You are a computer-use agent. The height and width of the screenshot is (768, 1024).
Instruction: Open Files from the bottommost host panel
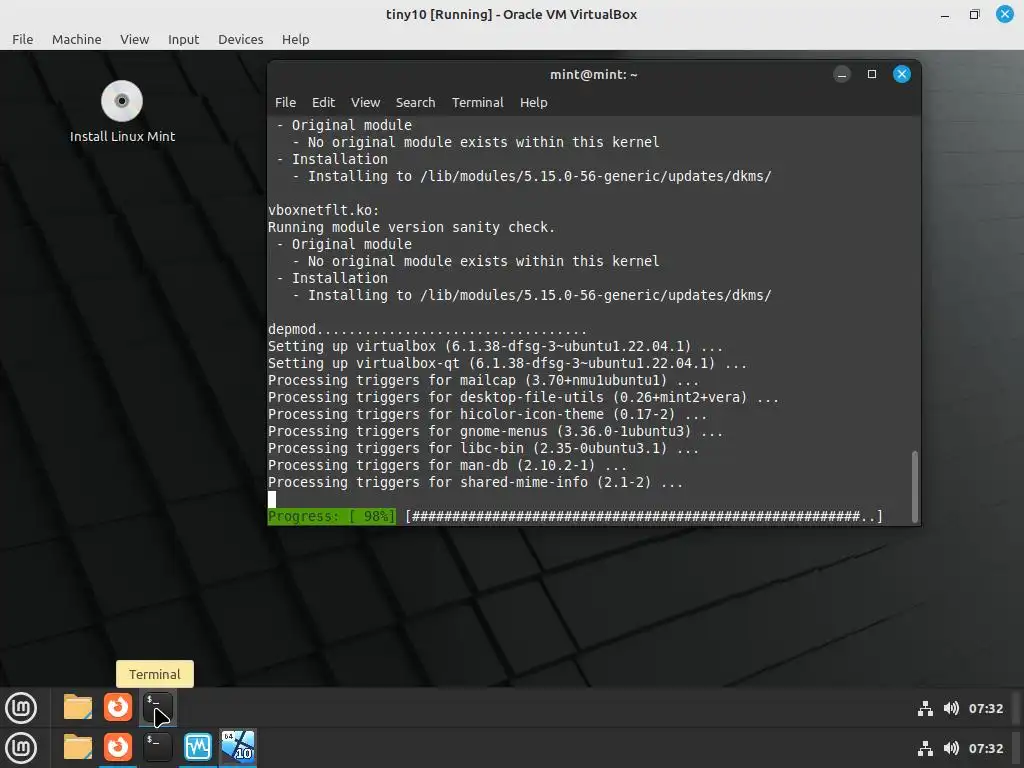coord(78,747)
